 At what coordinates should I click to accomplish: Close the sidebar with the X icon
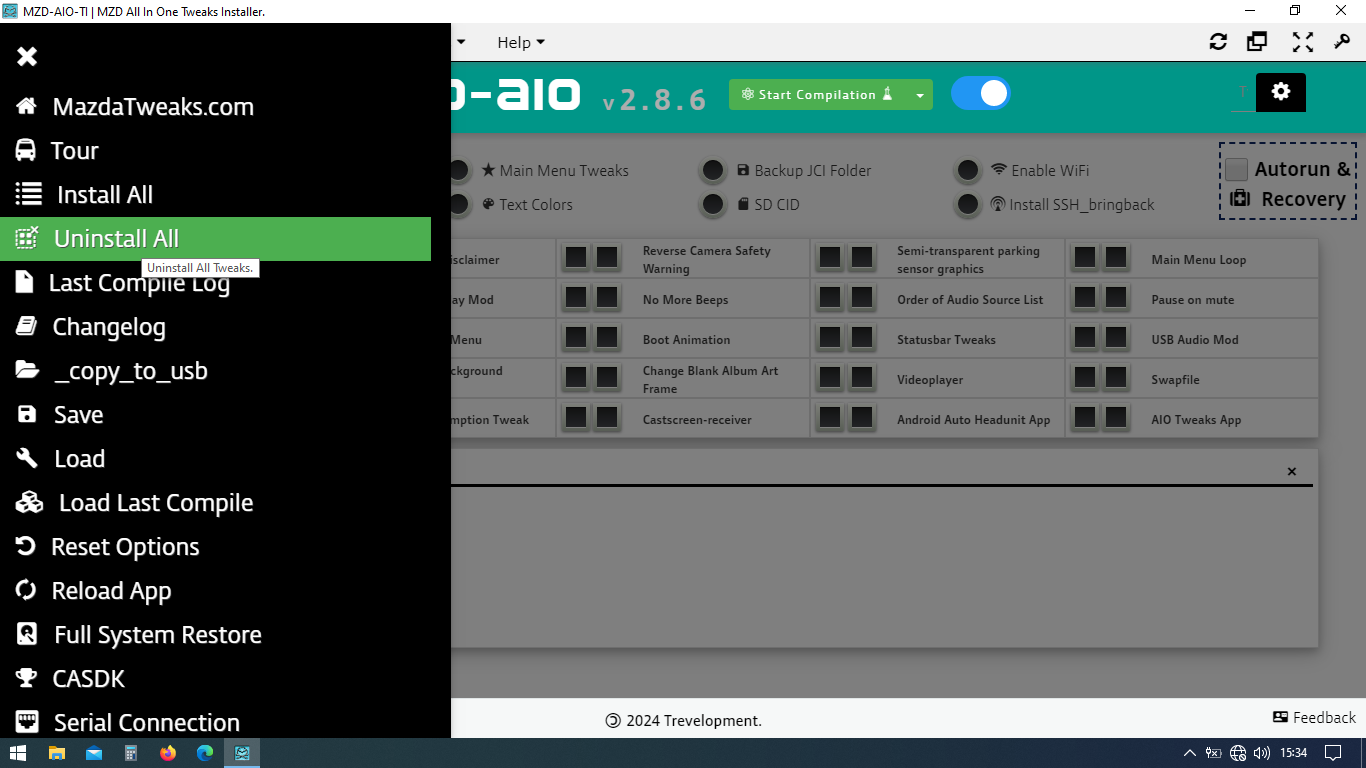27,56
